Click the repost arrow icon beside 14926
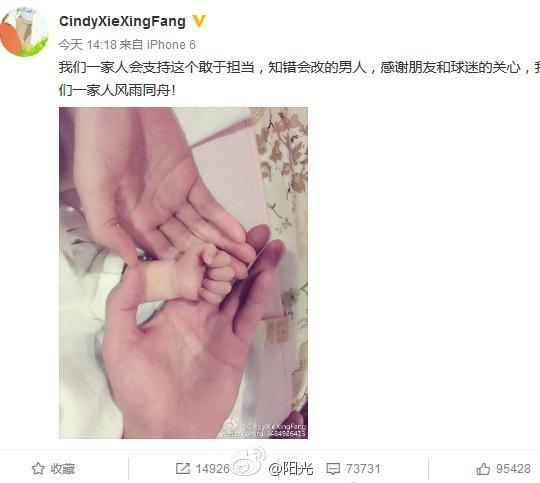540x483 pixels. coord(183,469)
